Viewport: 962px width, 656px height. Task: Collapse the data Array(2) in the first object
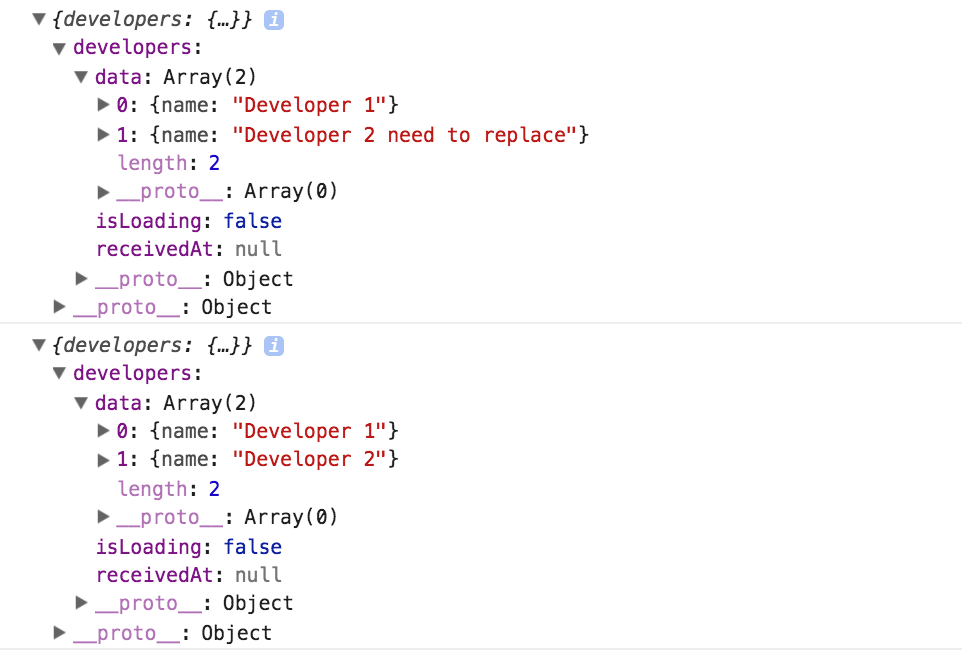point(81,76)
